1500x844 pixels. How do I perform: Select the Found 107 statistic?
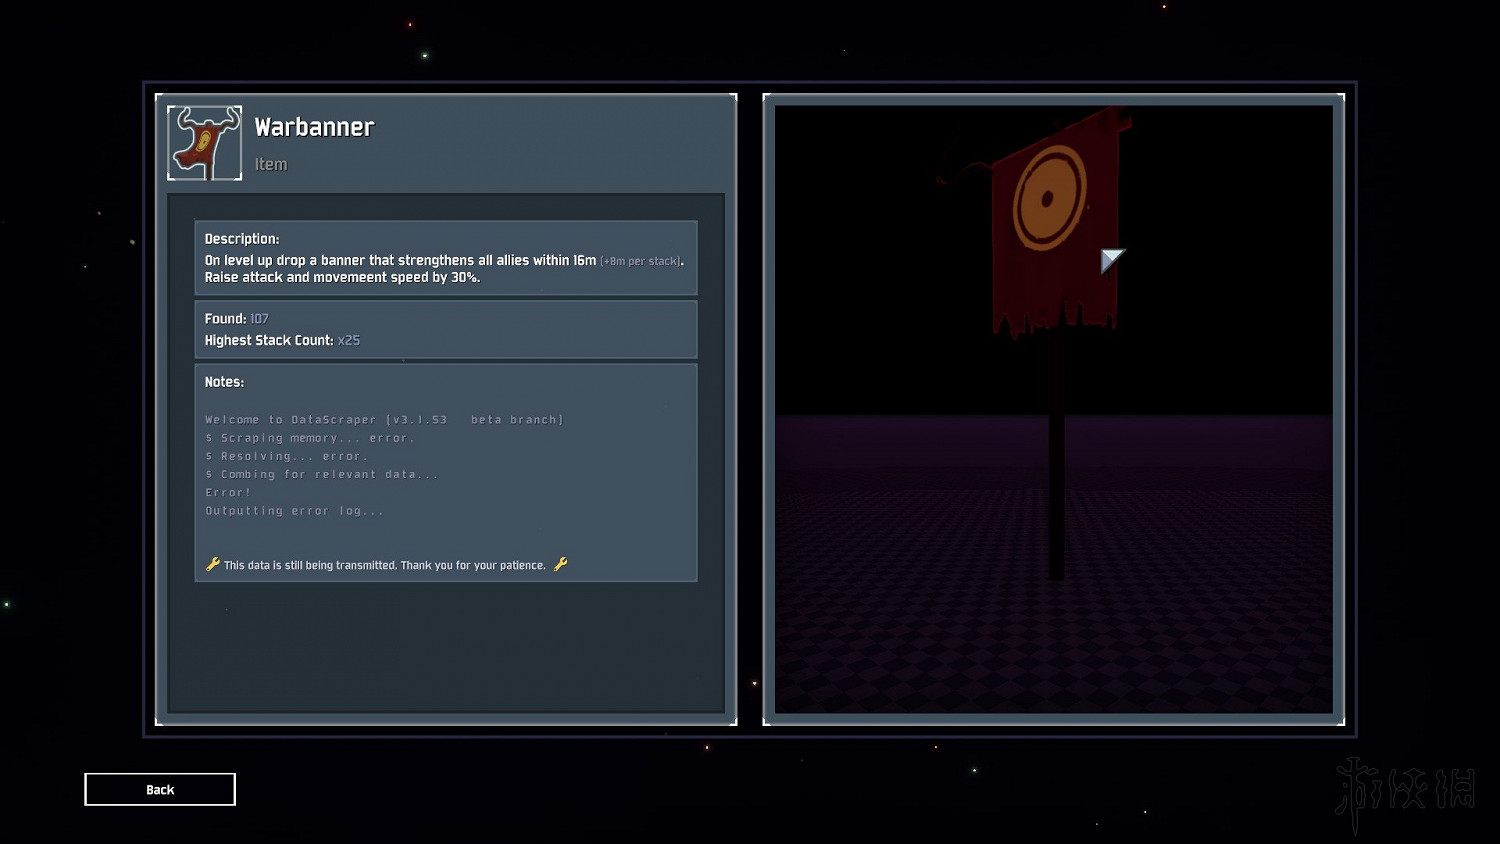tap(237, 319)
